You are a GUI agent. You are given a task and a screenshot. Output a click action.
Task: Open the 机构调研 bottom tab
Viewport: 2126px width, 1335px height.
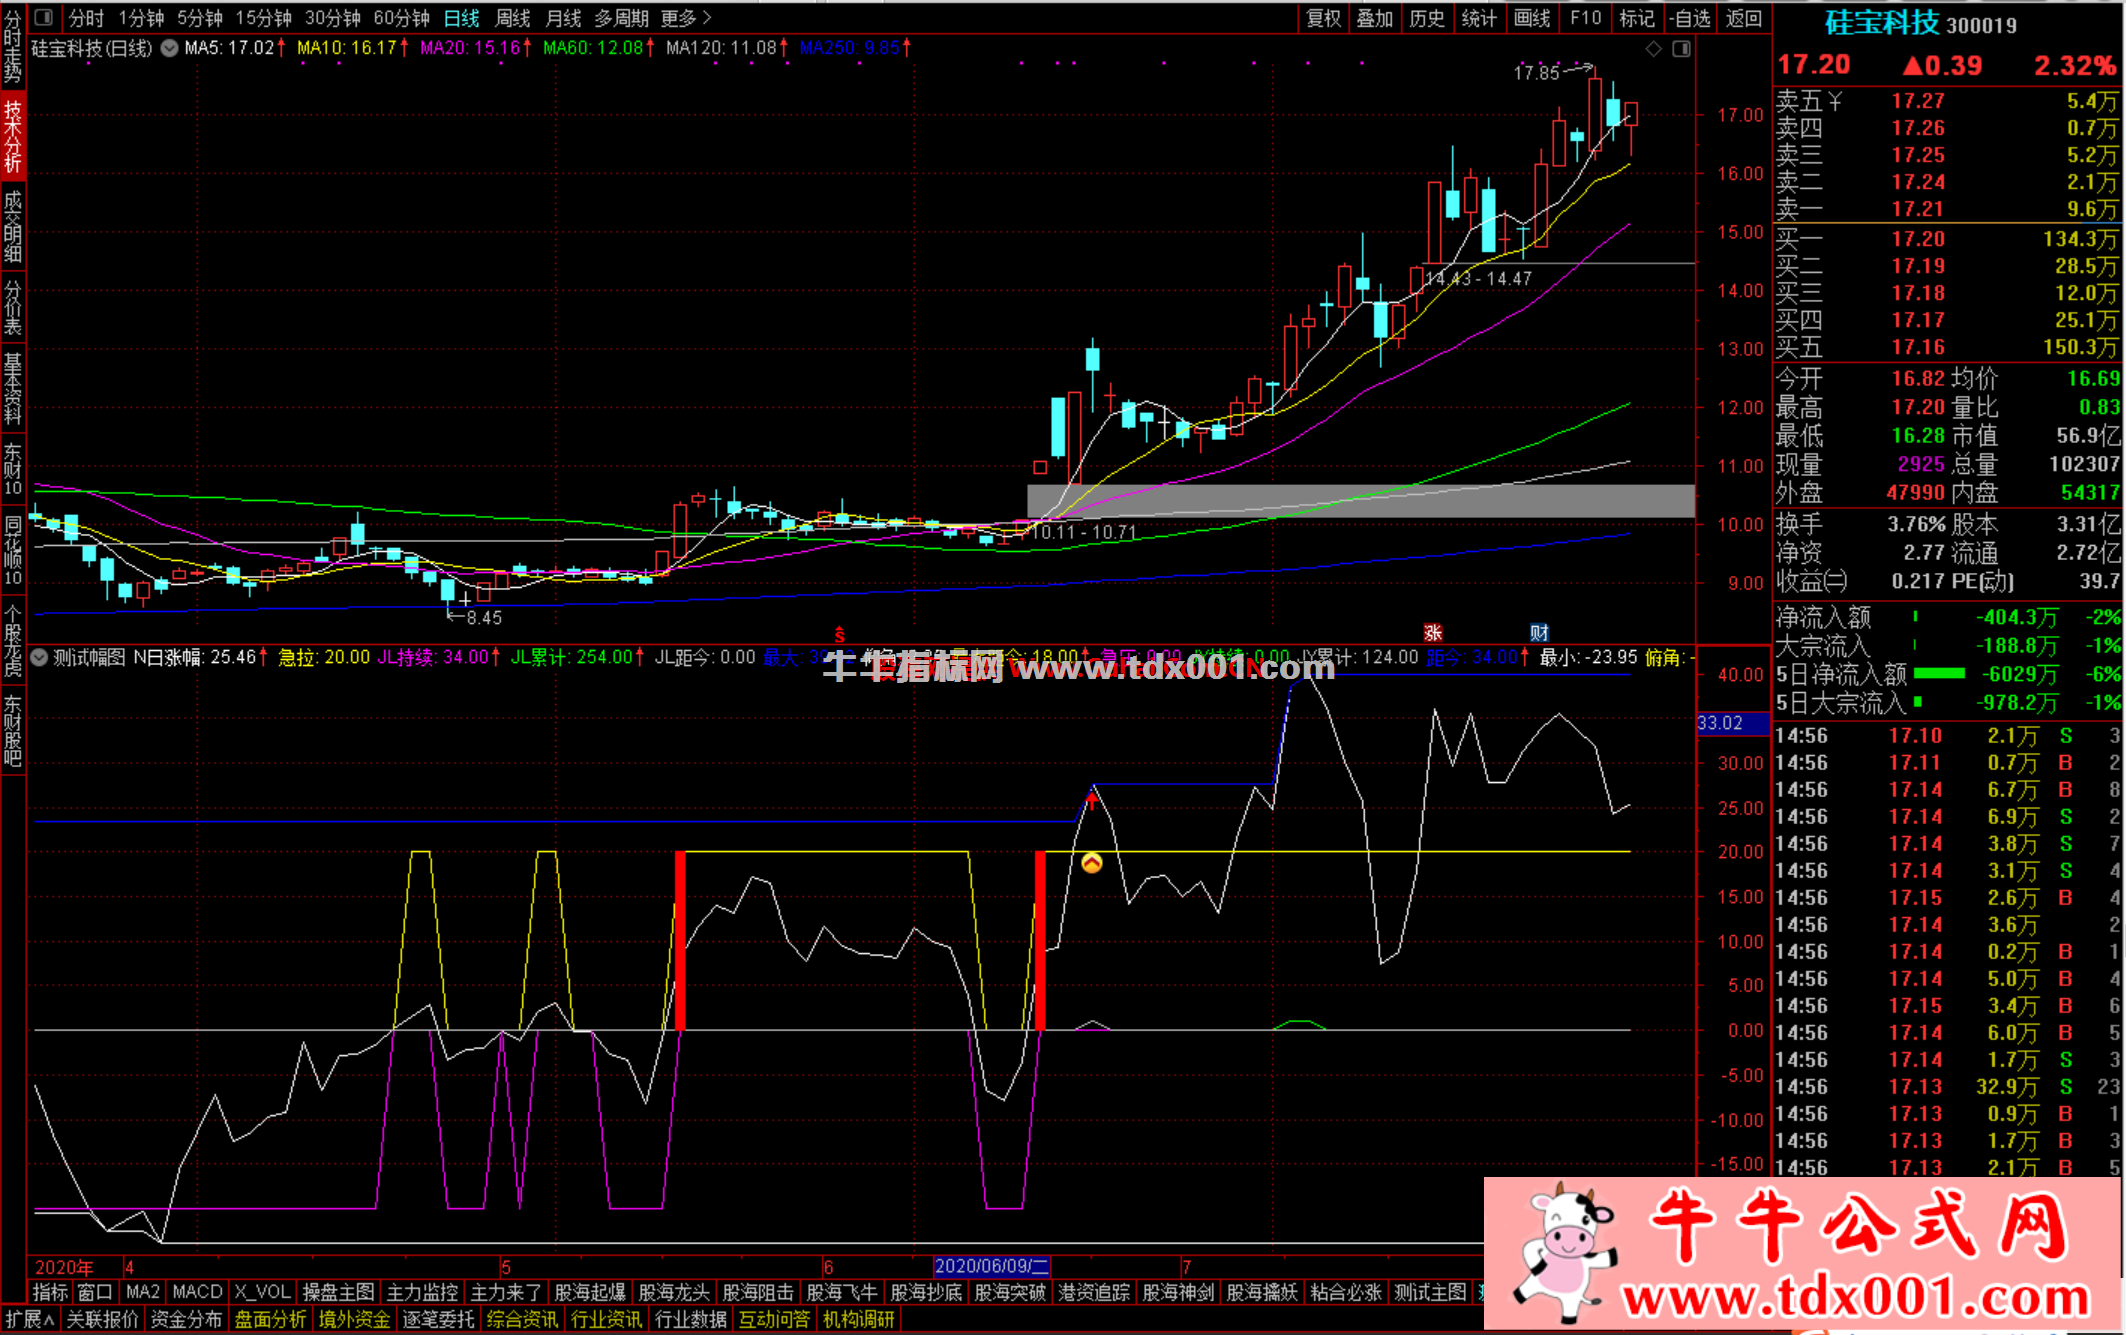click(858, 1319)
